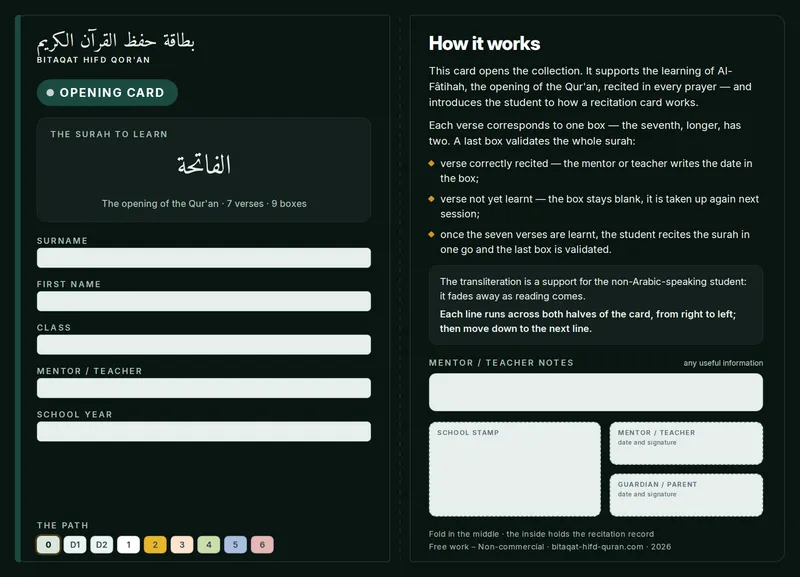This screenshot has width=800, height=577.
Task: Select path step D2
Action: click(x=102, y=544)
